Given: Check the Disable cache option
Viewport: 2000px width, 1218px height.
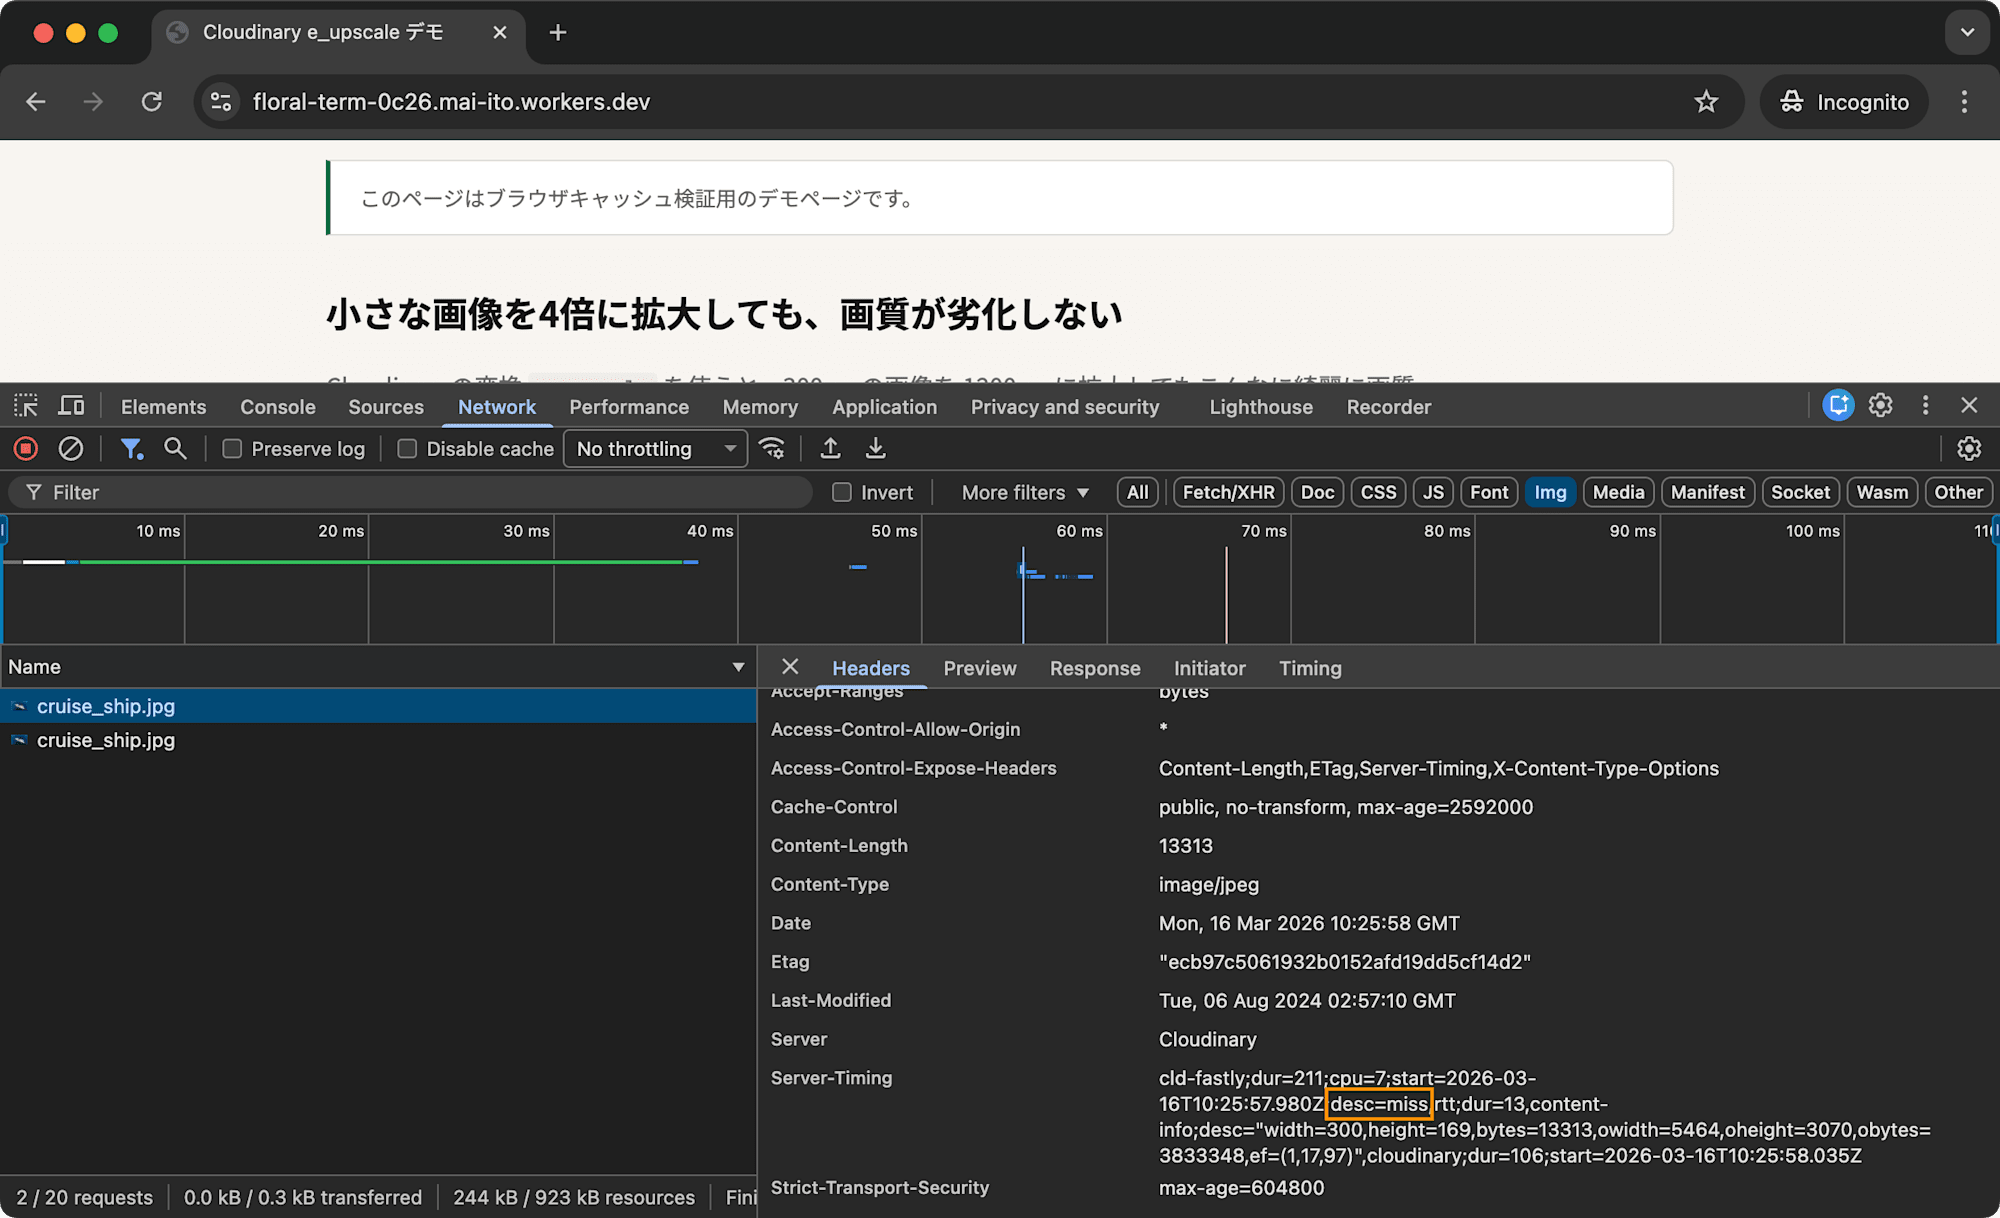Looking at the screenshot, I should [407, 448].
